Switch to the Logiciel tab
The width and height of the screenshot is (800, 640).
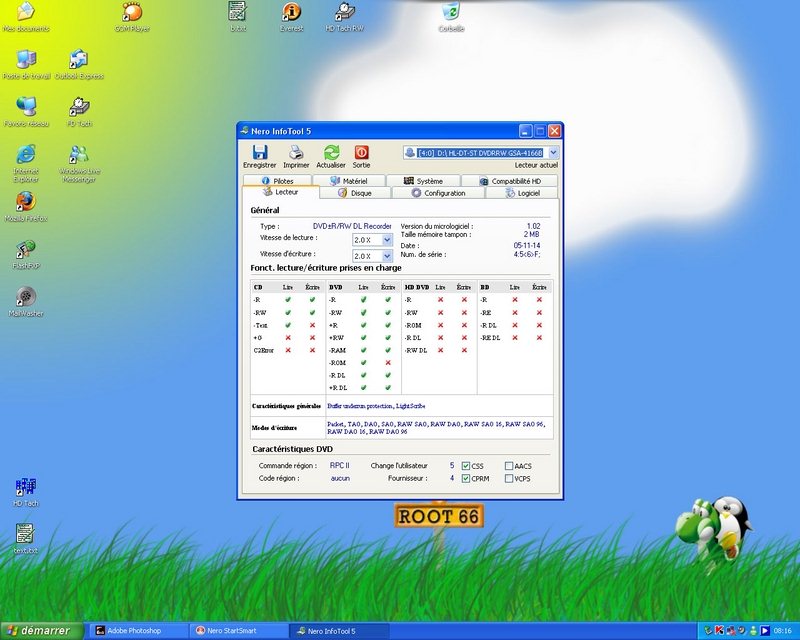coord(522,193)
